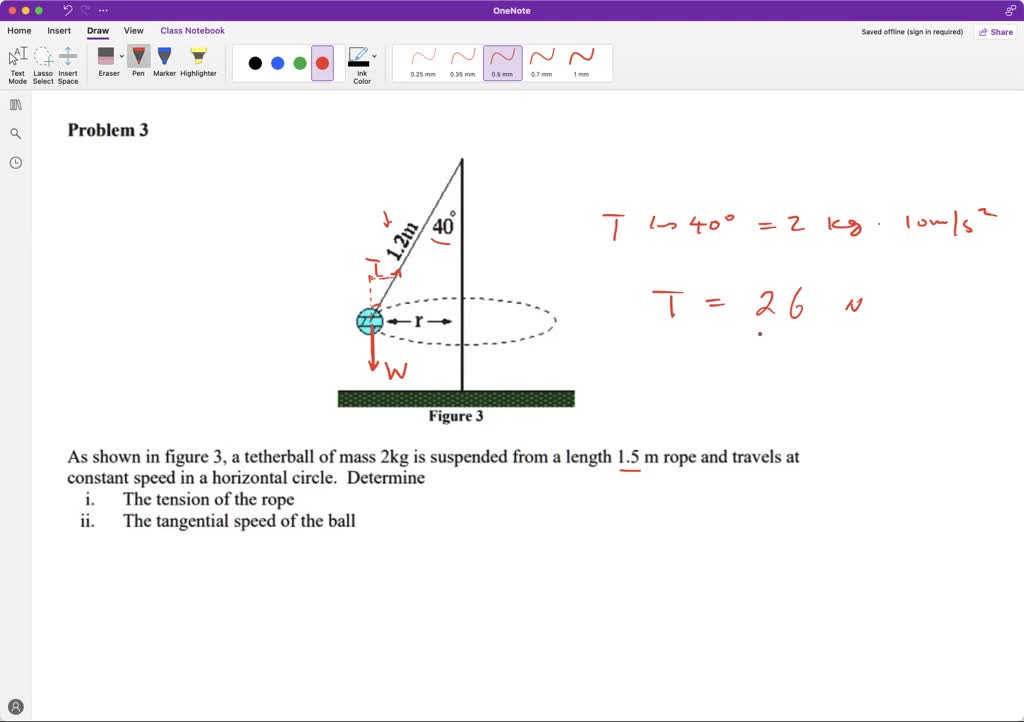Select the blue ink color swatch
Image resolution: width=1024 pixels, height=722 pixels.
[277, 62]
